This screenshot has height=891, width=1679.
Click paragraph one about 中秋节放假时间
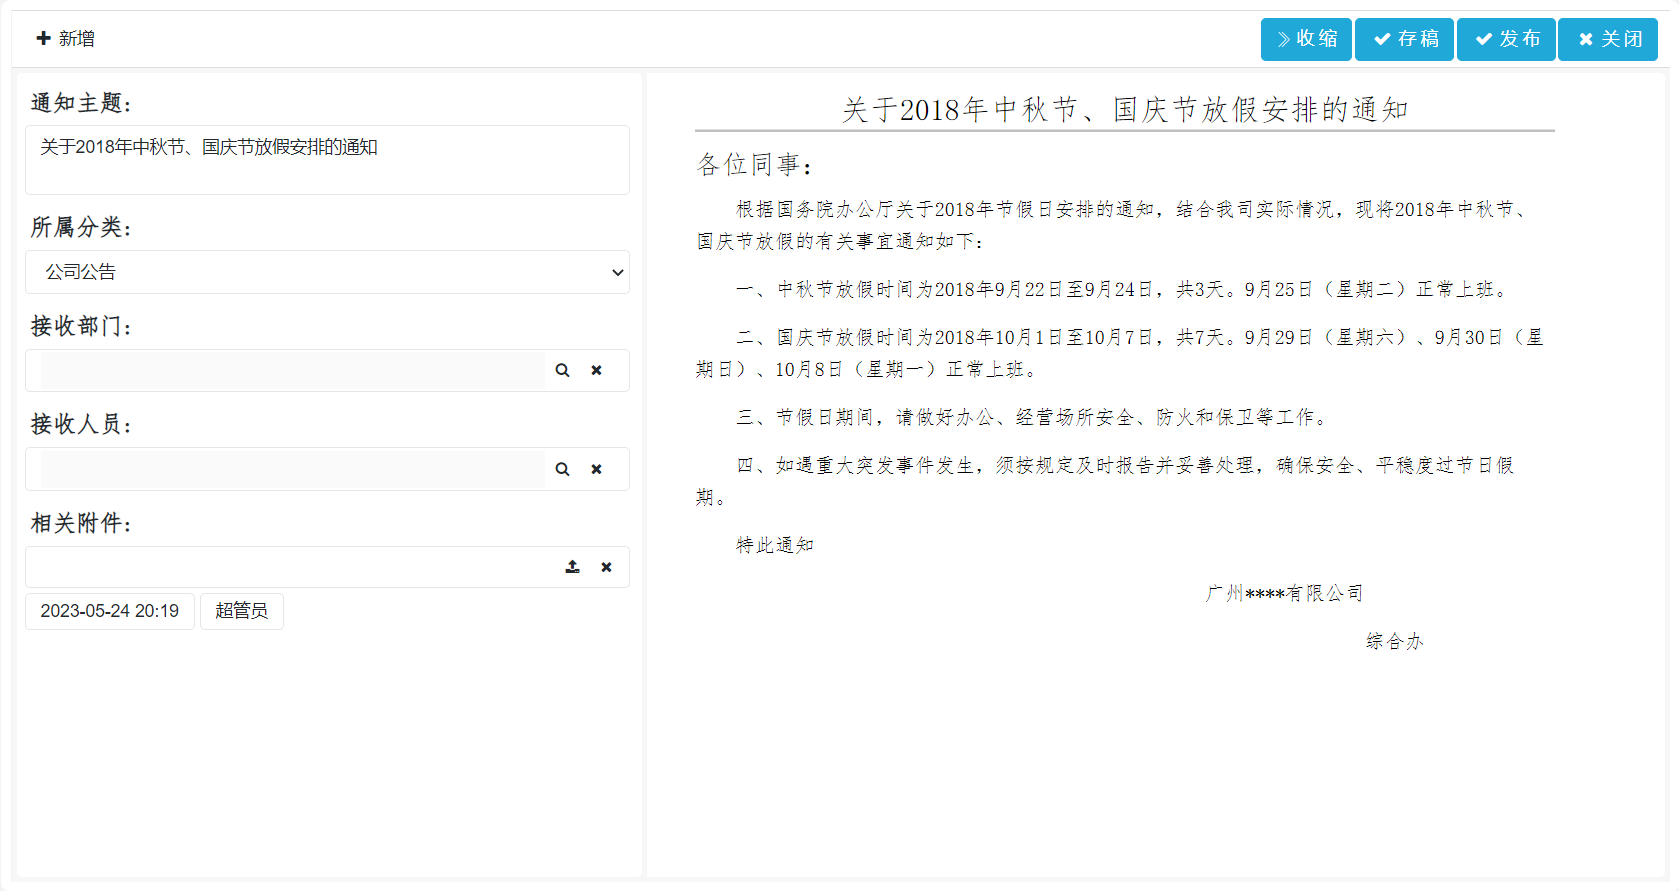[x=1121, y=289]
